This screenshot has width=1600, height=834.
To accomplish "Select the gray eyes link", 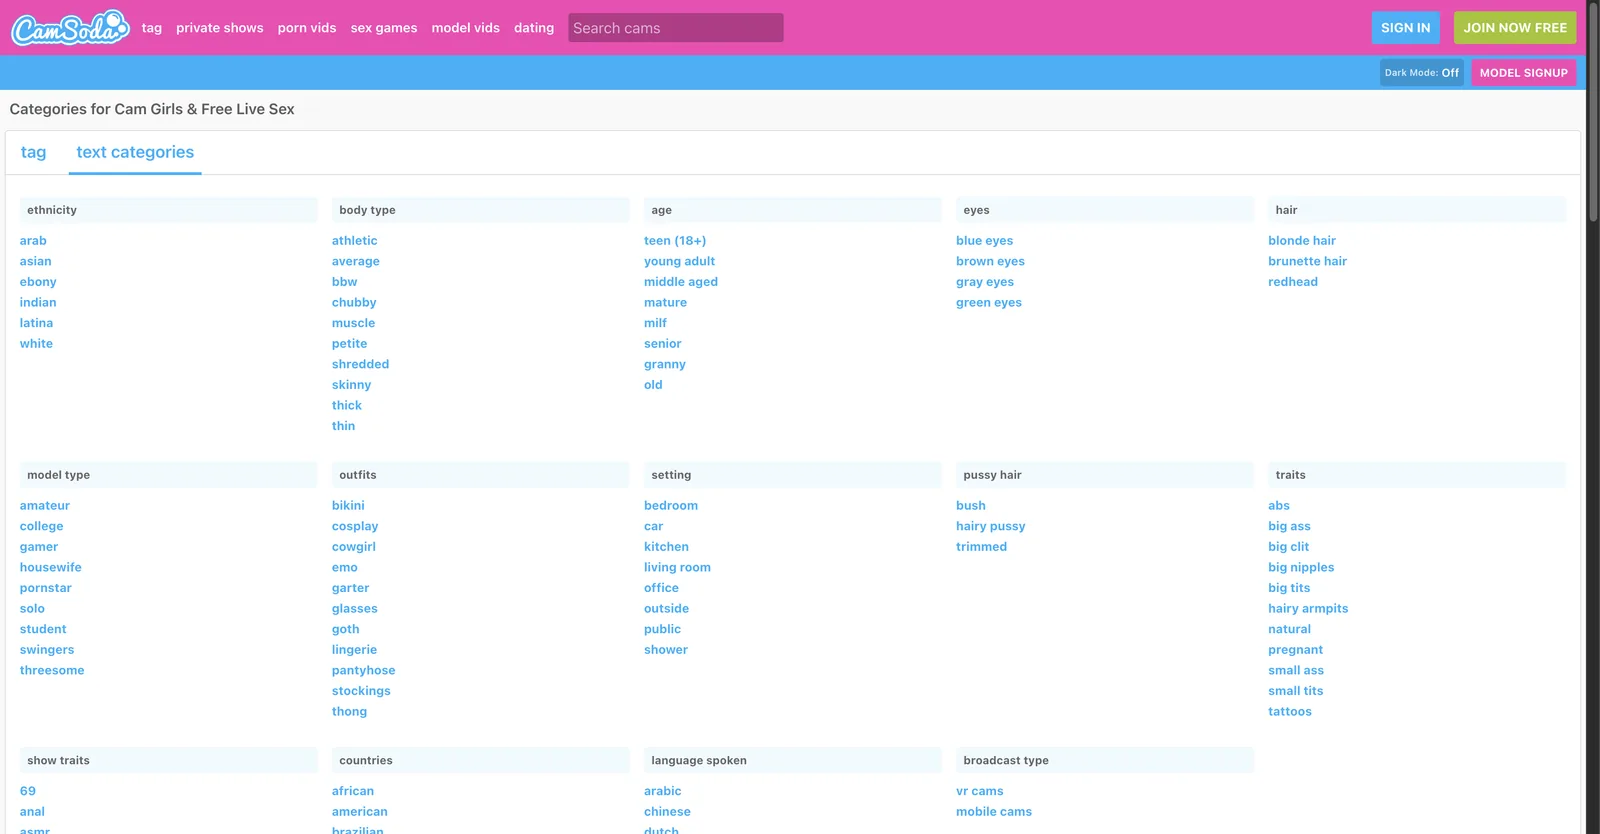I will (x=985, y=282).
